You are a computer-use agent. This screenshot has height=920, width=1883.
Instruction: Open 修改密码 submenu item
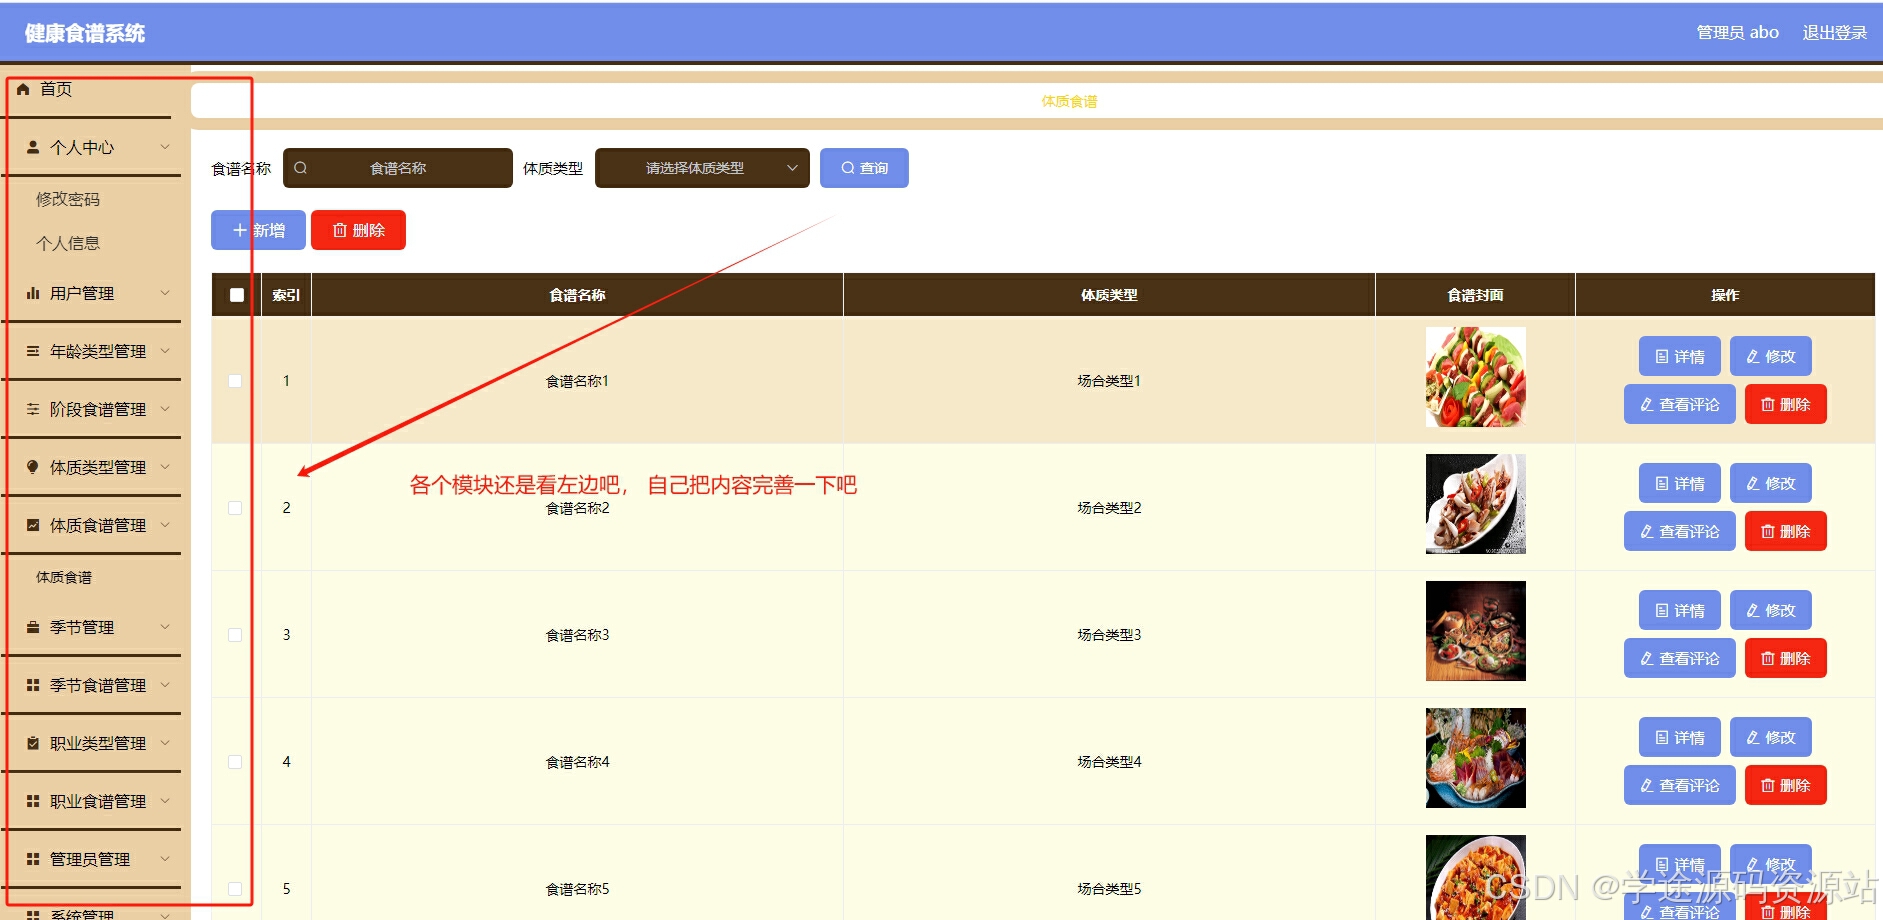click(x=68, y=199)
